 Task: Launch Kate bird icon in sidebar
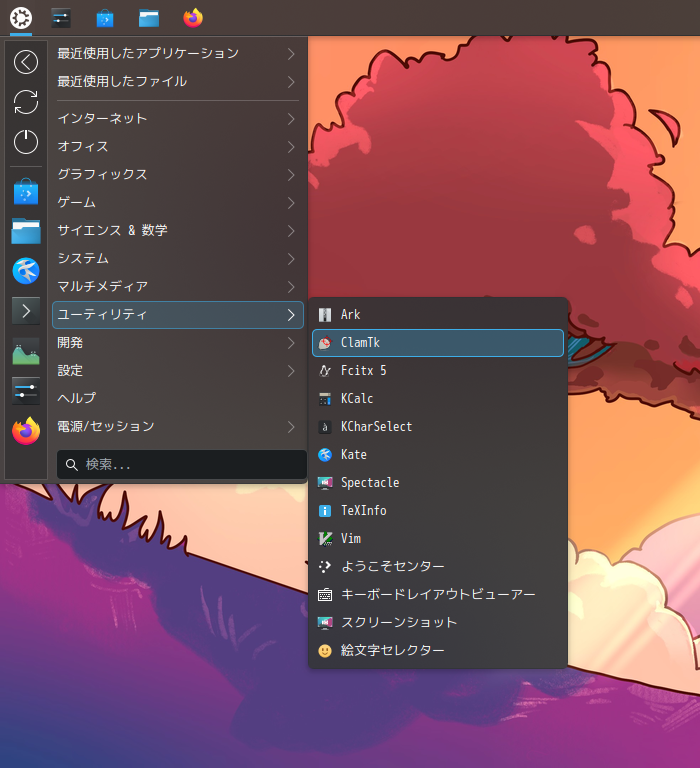point(26,271)
